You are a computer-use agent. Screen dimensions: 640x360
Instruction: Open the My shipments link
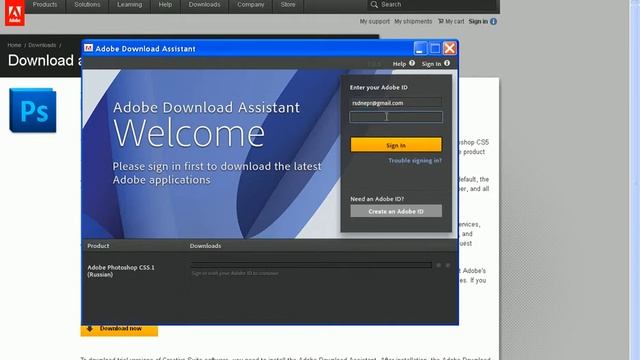point(413,21)
